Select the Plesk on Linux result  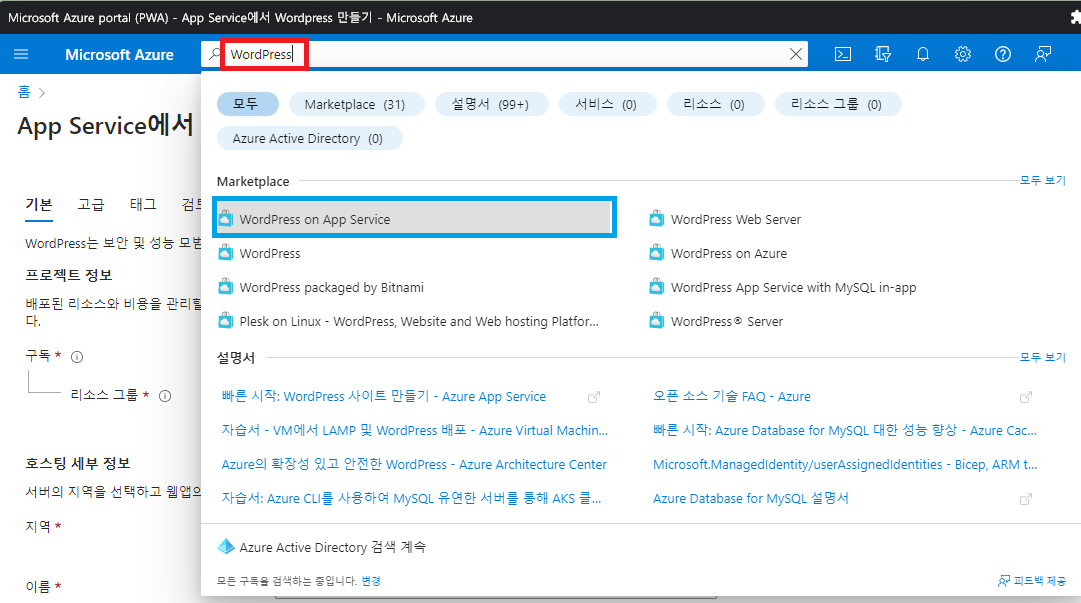419,321
